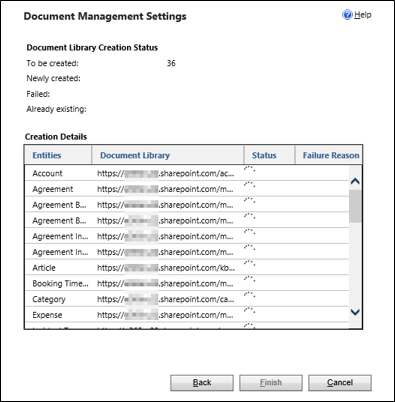Image resolution: width=395 pixels, height=402 pixels.
Task: Click the Account status loading spinner
Action: pos(249,169)
